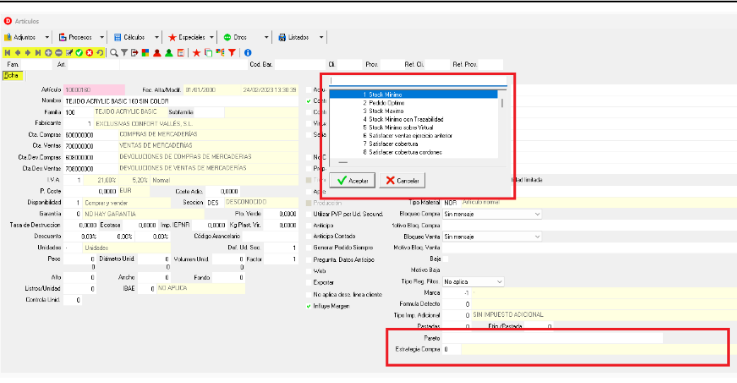Expand the Cálculos dropdown arrow
Viewport: 737px width, 383px height.
[x=157, y=37]
